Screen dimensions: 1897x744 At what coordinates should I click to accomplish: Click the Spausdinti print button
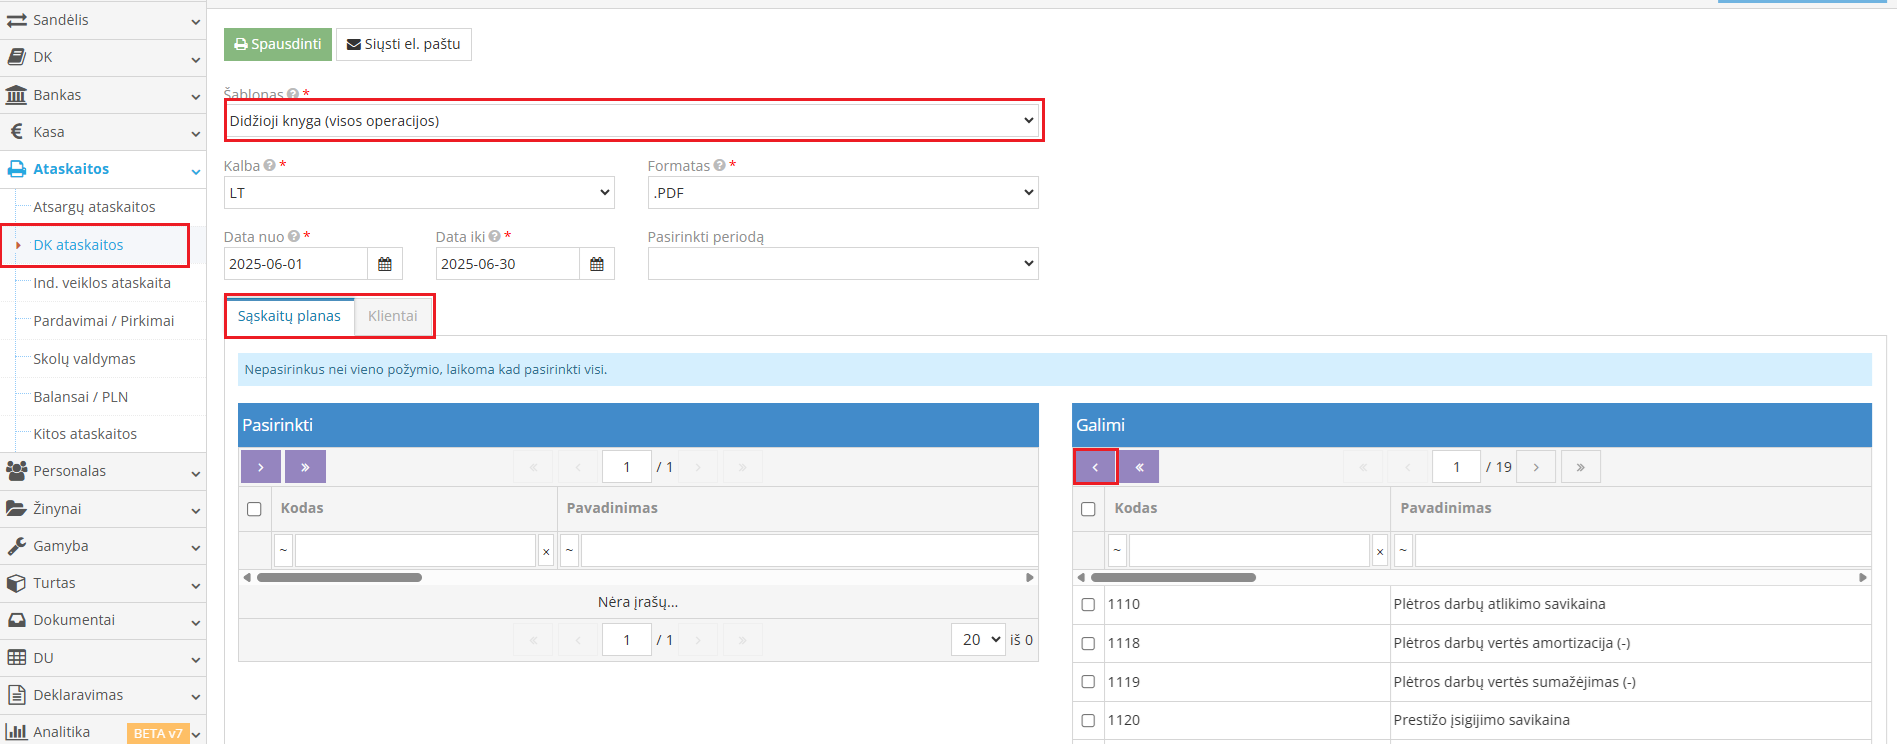278,44
